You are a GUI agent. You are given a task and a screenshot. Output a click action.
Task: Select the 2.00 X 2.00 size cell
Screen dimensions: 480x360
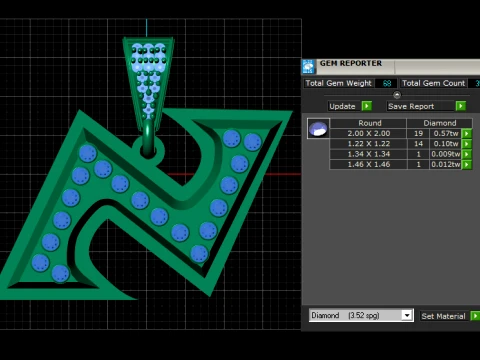tap(368, 134)
